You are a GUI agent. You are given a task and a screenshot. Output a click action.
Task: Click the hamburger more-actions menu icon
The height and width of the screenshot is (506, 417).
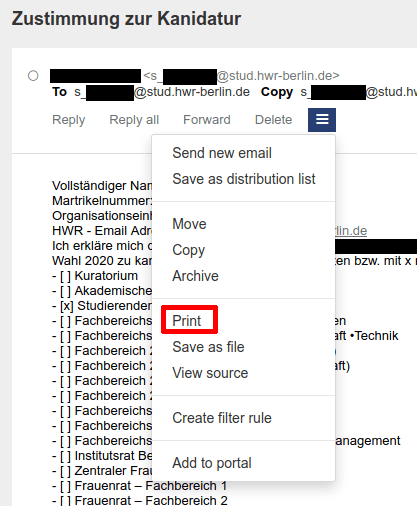click(x=322, y=120)
